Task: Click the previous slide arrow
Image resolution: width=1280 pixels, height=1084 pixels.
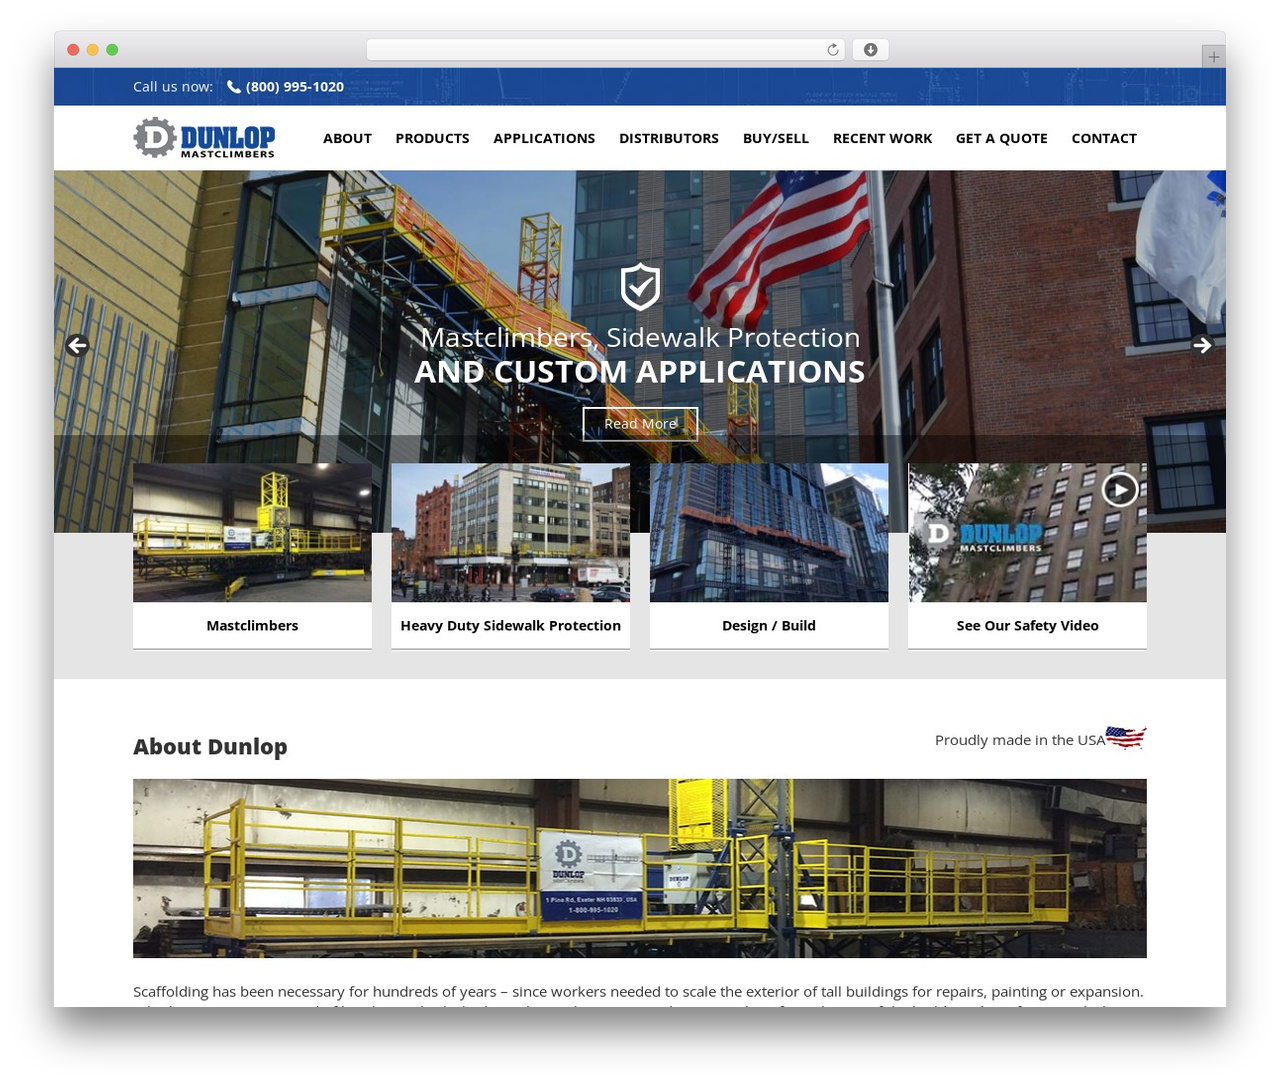Action: (x=77, y=345)
